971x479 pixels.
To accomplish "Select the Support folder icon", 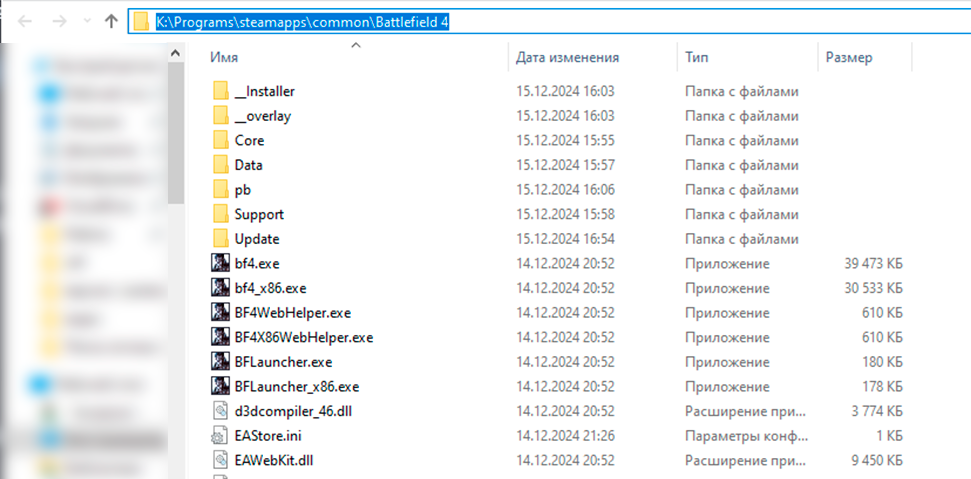I will pos(220,214).
